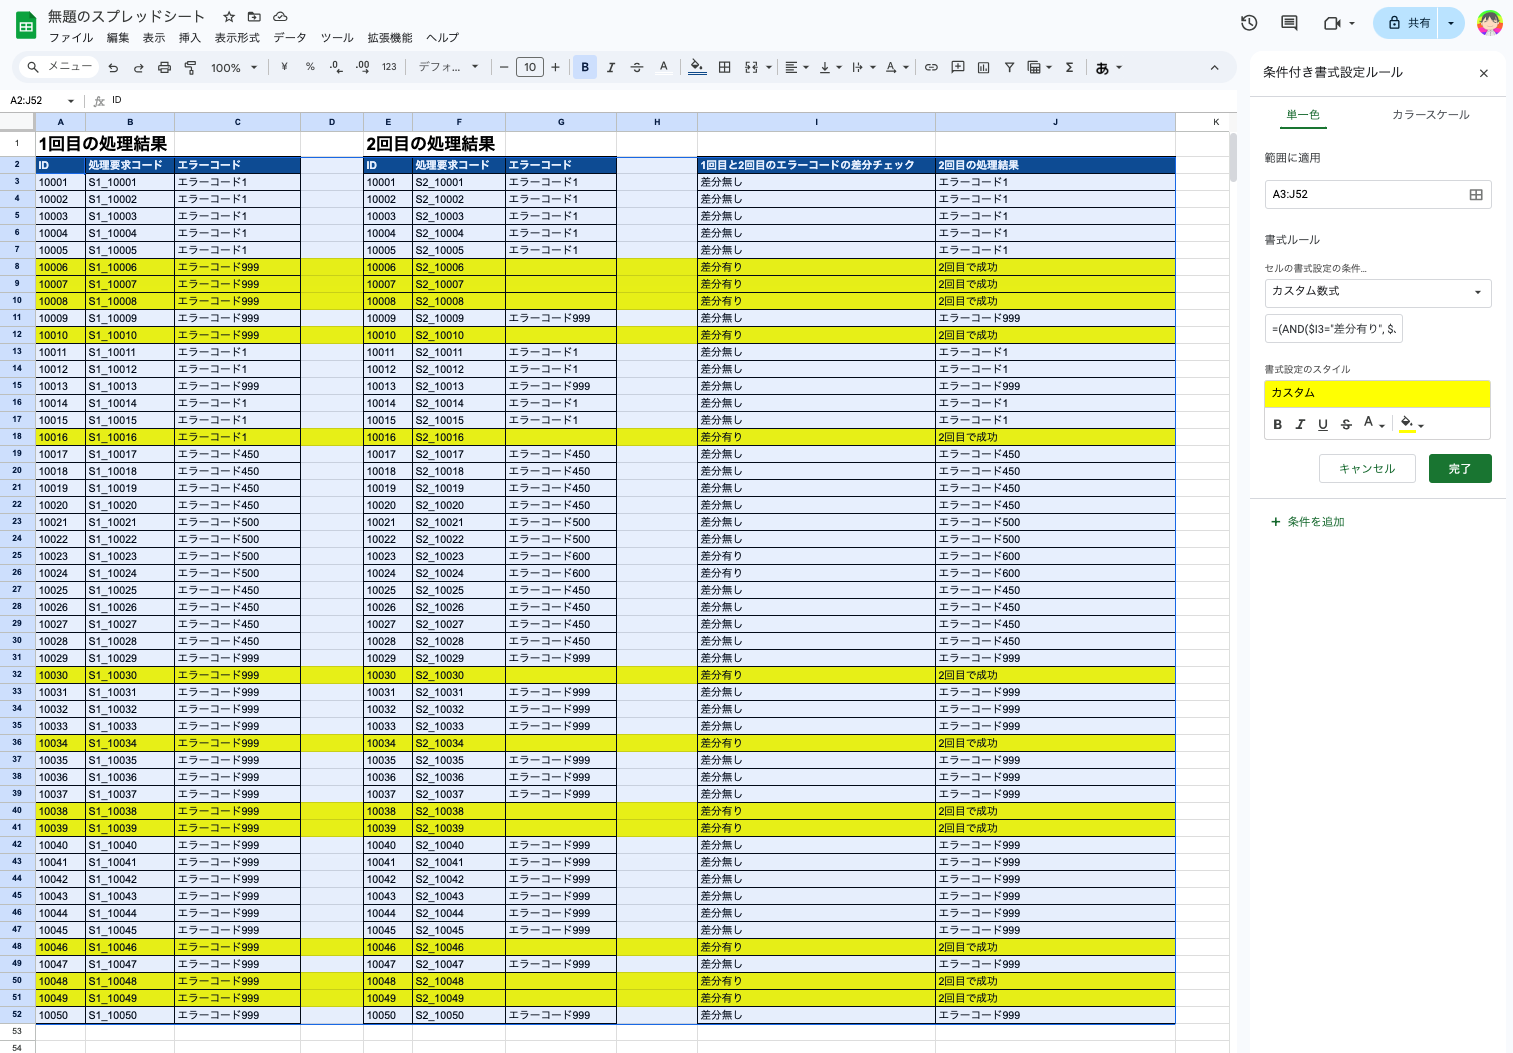This screenshot has width=1513, height=1053.
Task: Open the panel's yellow fill color picker
Action: tap(1412, 424)
